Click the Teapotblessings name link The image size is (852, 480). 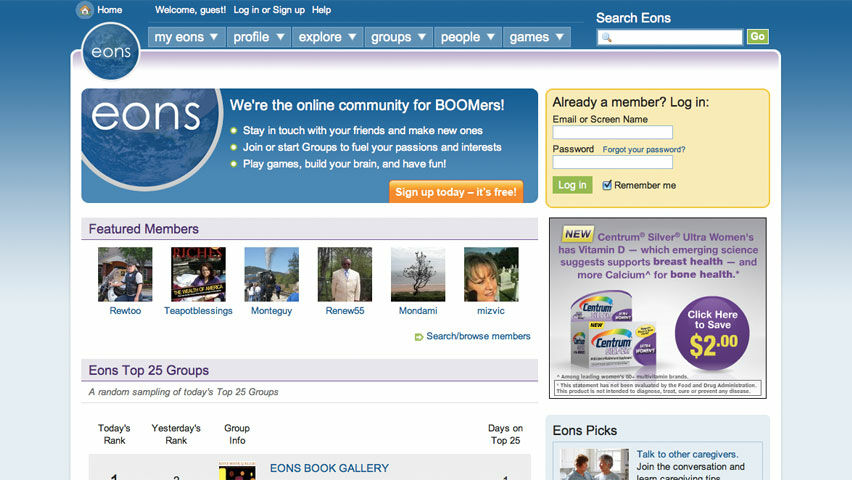click(x=198, y=311)
